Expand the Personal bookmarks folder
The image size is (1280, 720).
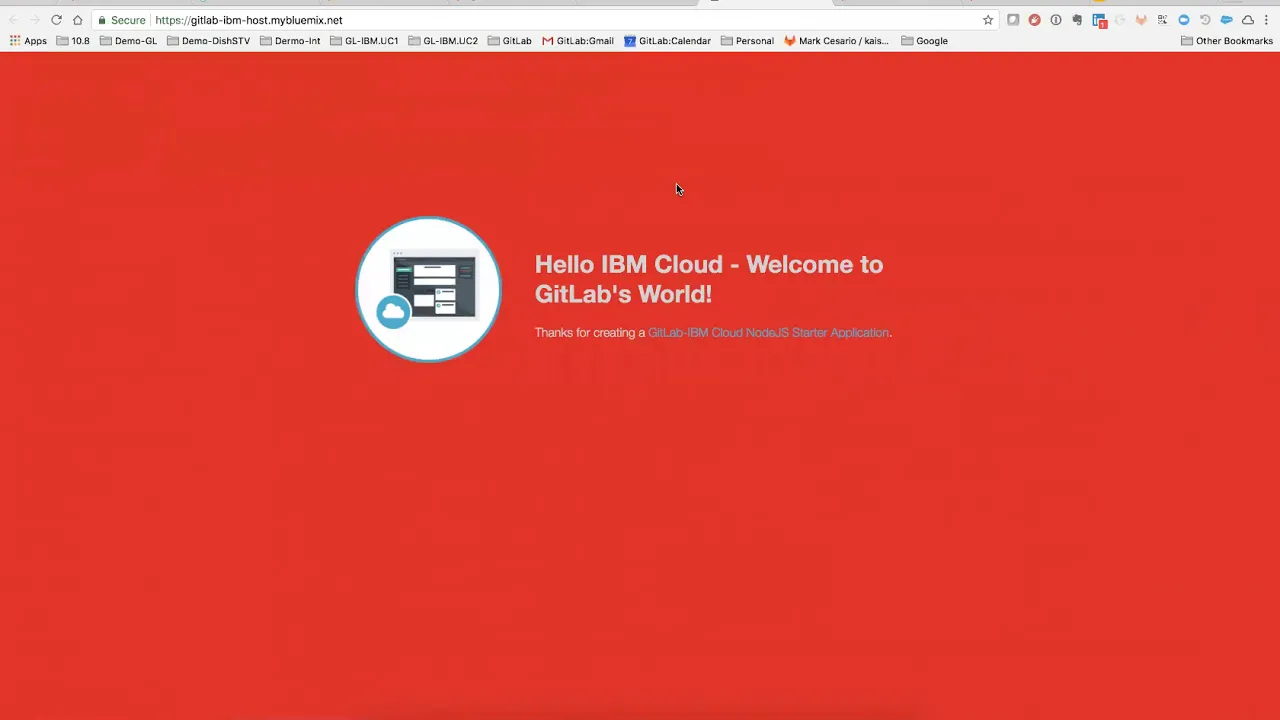coord(747,41)
